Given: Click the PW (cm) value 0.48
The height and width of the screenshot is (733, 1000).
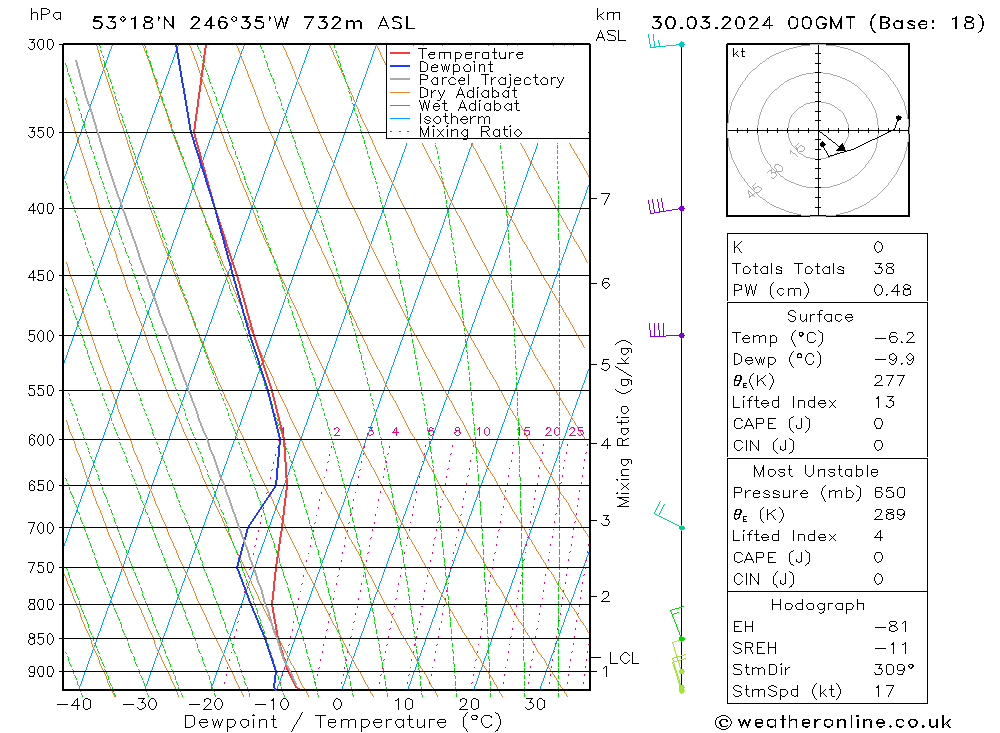Looking at the screenshot, I should (x=893, y=290).
